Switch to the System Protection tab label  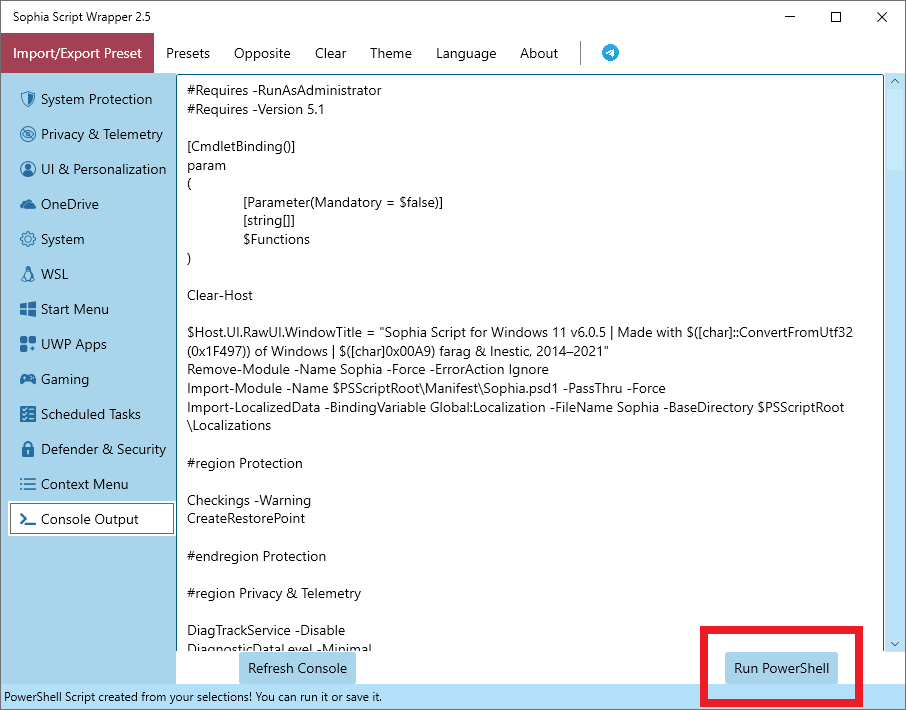tap(96, 99)
